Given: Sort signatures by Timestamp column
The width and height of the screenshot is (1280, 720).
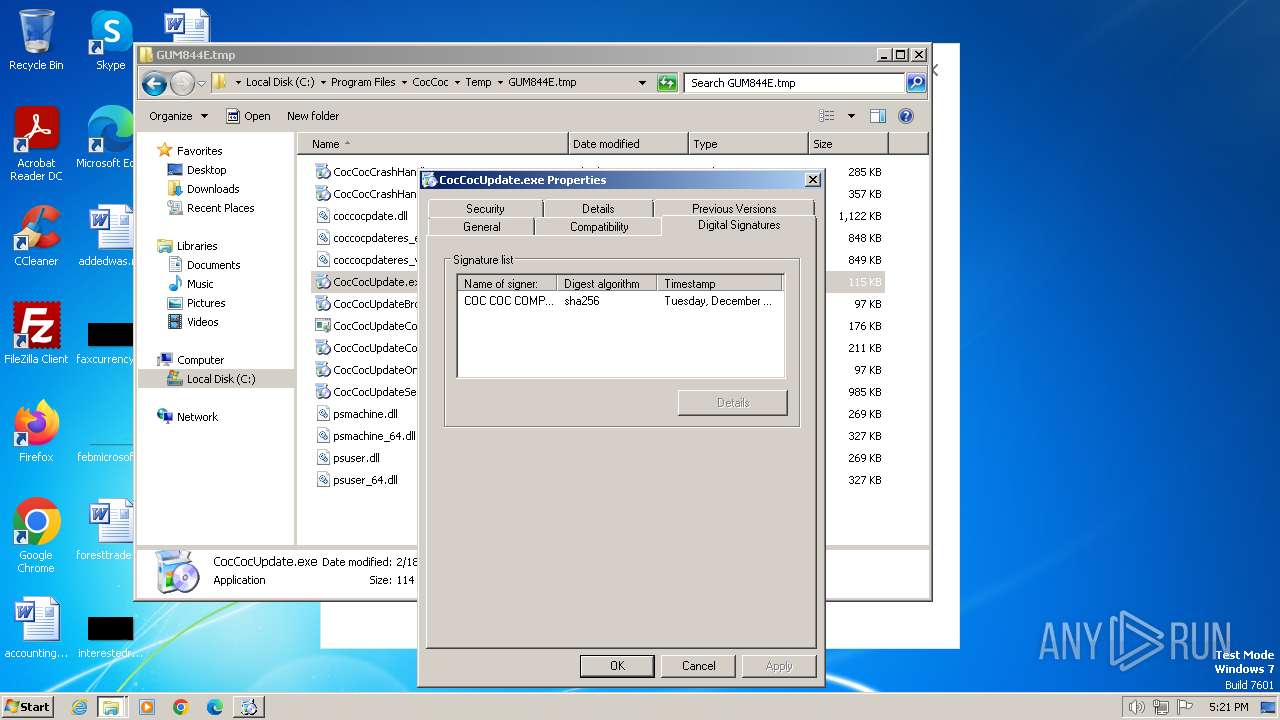Looking at the screenshot, I should coord(718,284).
